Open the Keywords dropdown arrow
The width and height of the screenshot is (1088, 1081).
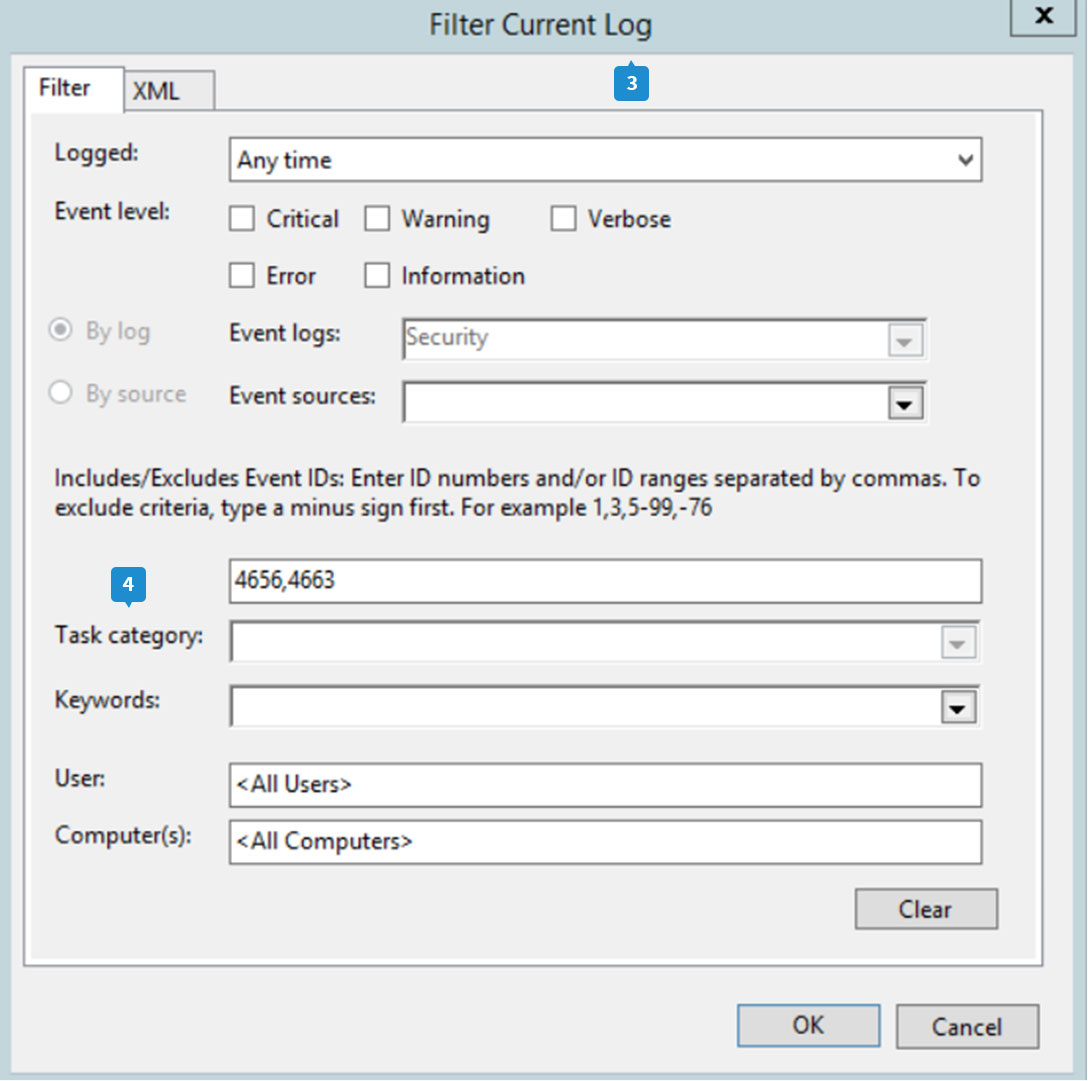pyautogui.click(x=958, y=708)
